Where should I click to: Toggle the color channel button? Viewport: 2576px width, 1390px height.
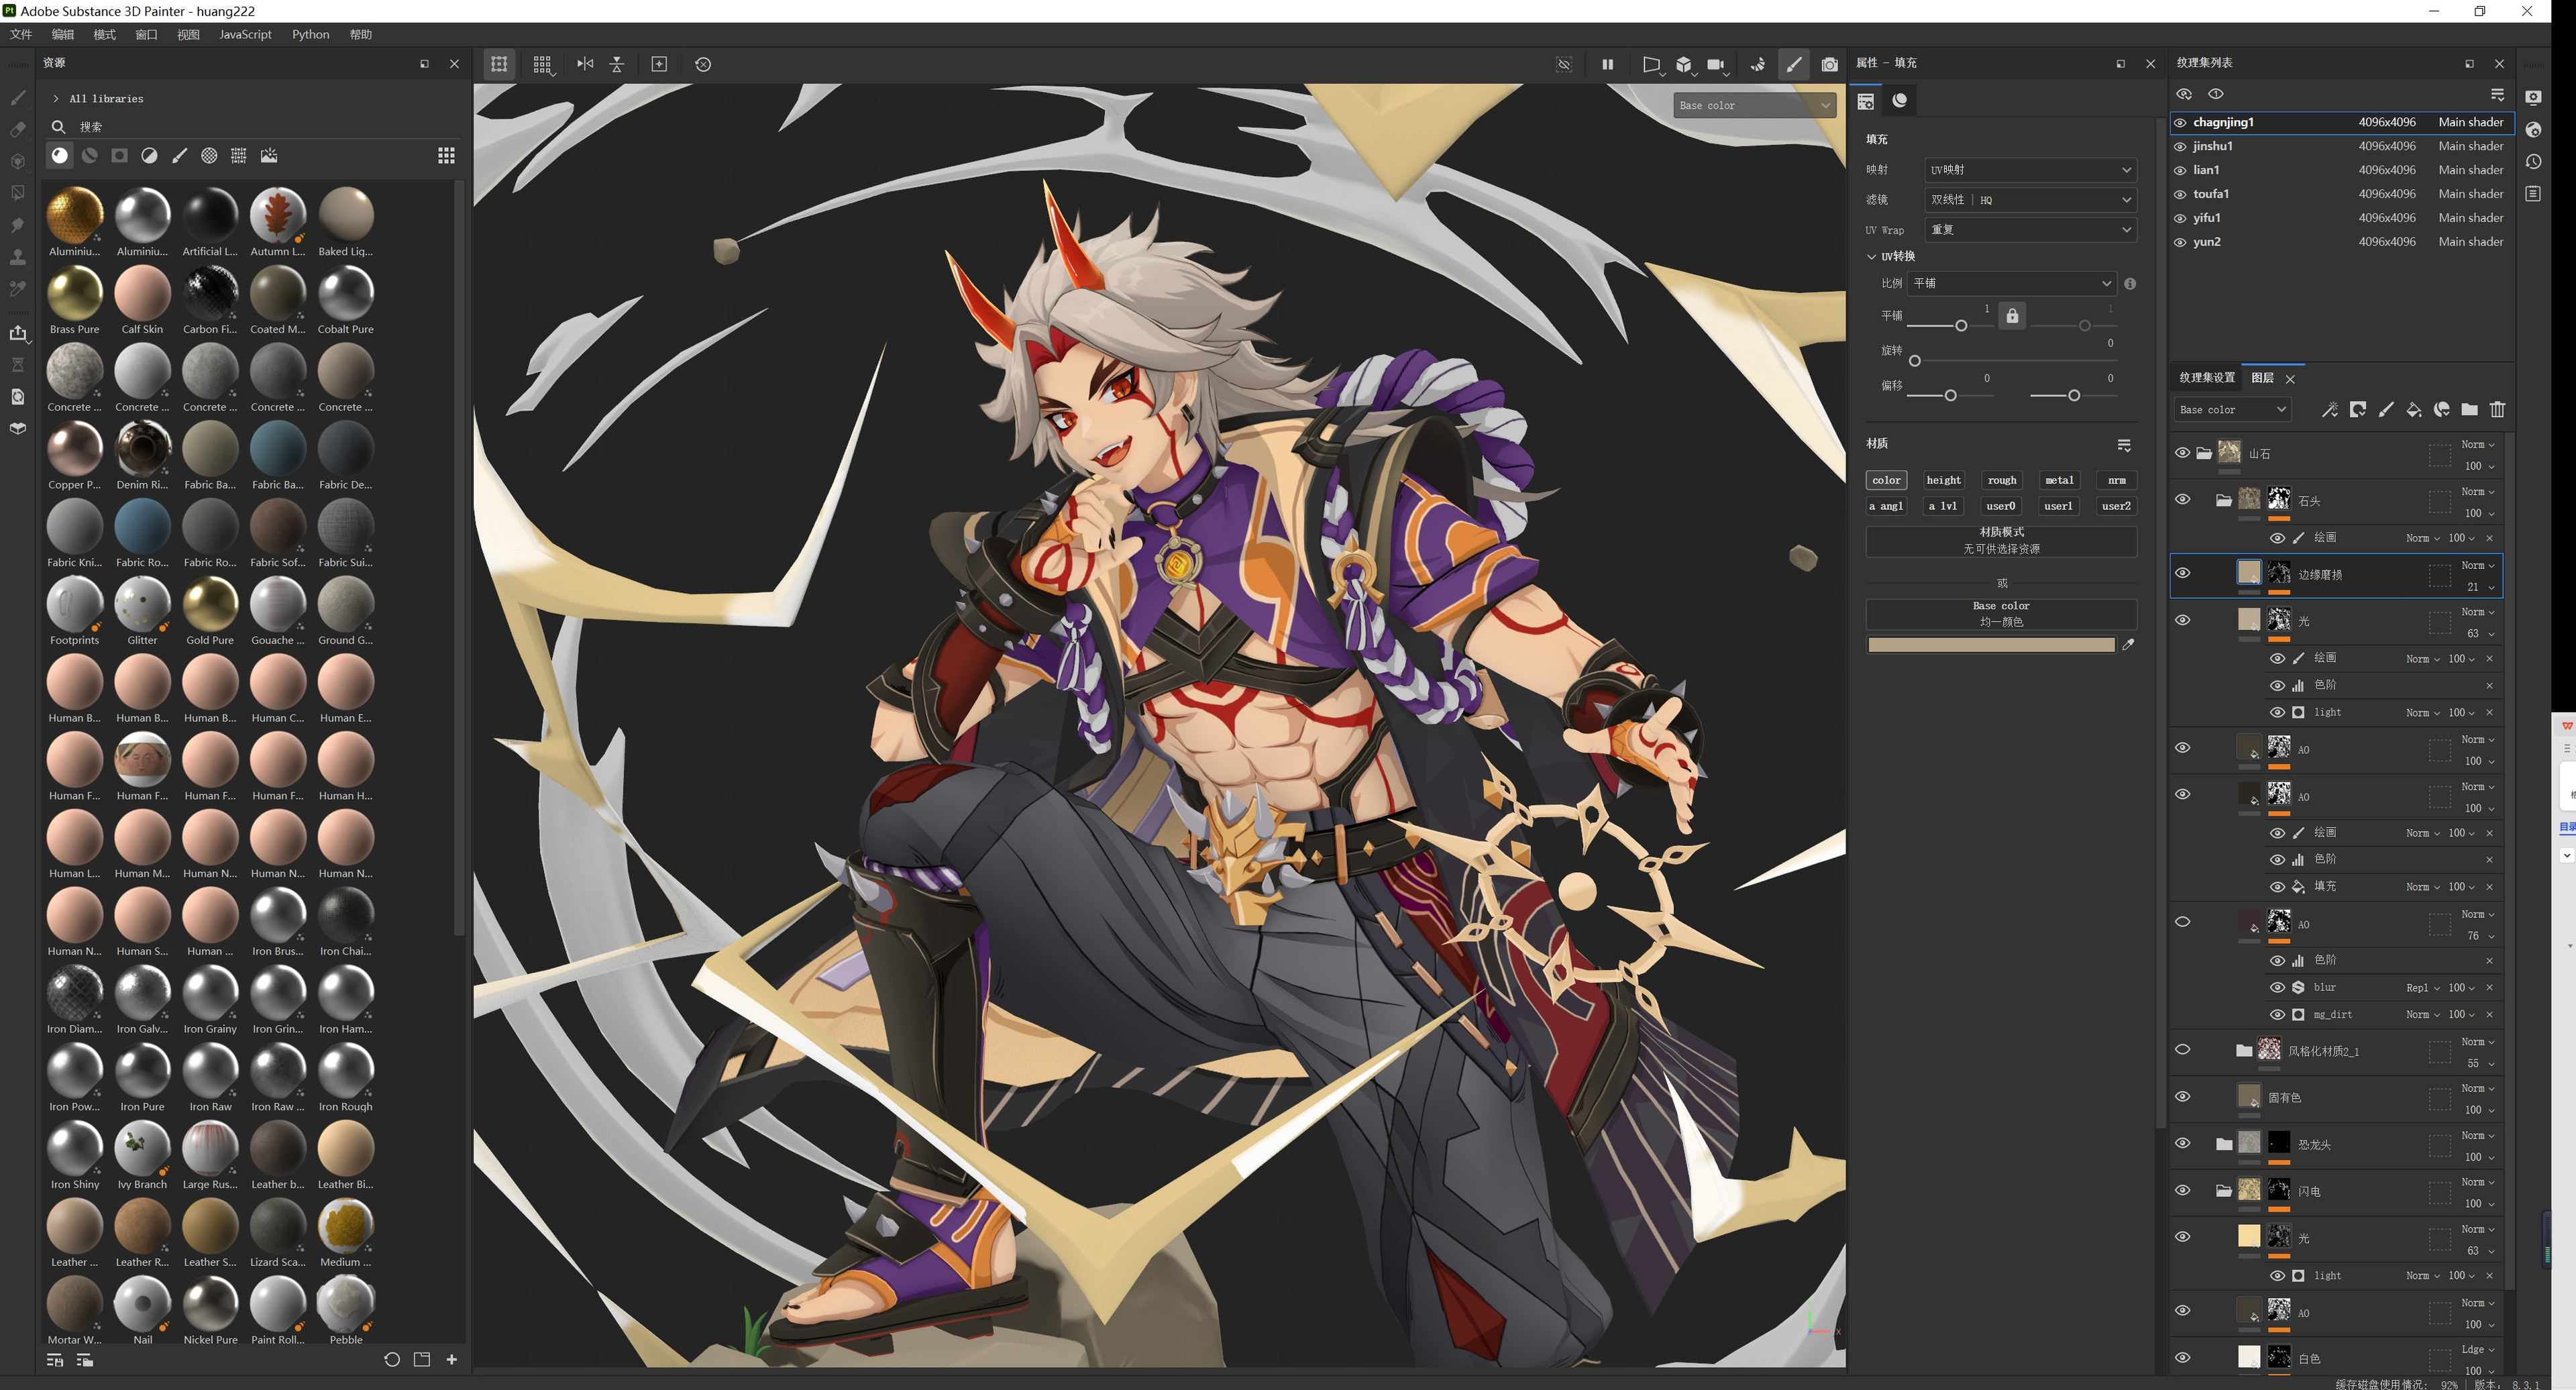pos(1886,480)
